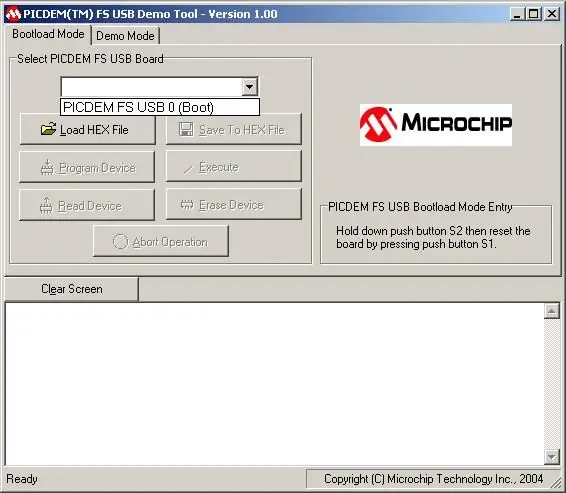Click the Abort Operation button label
Image resolution: width=566 pixels, height=493 pixels.
[x=170, y=242]
